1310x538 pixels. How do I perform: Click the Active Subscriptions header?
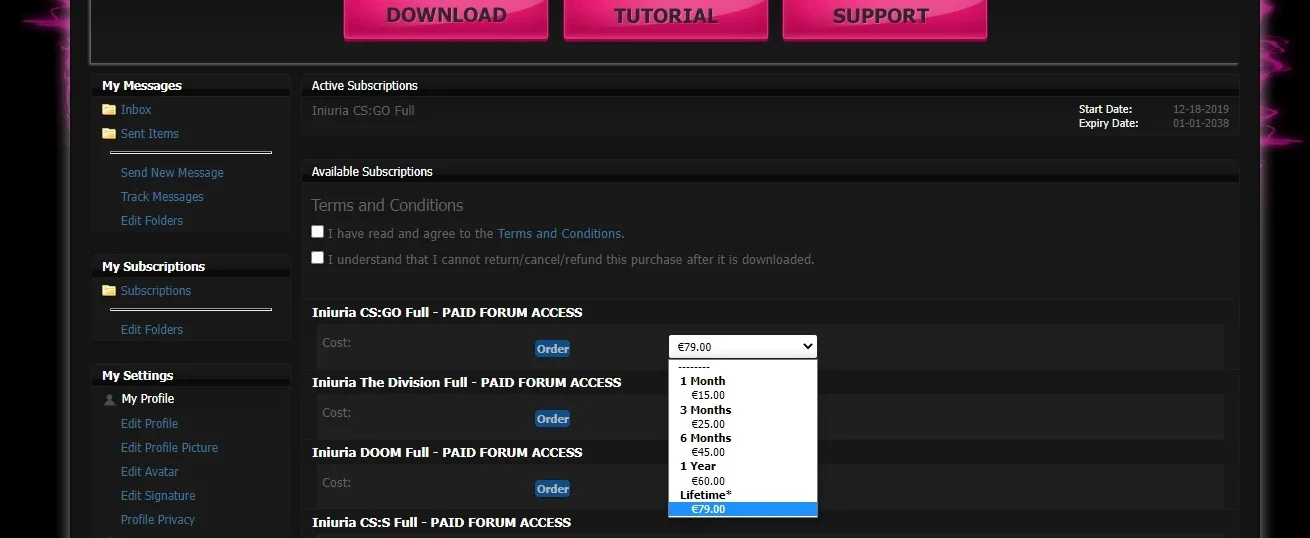click(x=365, y=86)
